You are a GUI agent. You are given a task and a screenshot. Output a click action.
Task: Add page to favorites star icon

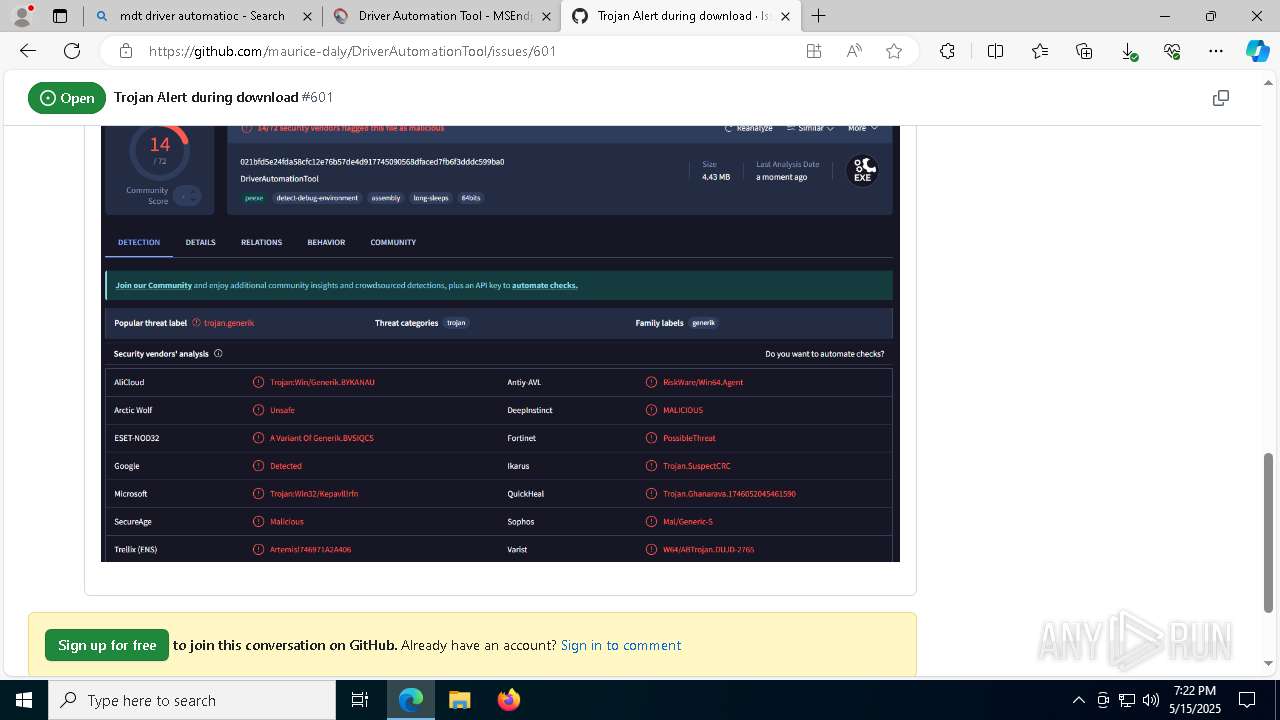894,51
